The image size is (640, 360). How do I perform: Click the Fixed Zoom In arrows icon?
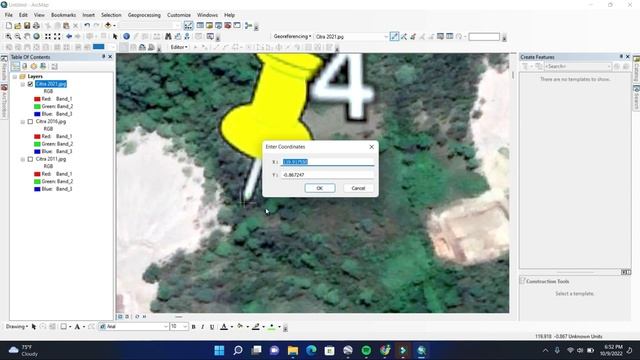coord(48,37)
